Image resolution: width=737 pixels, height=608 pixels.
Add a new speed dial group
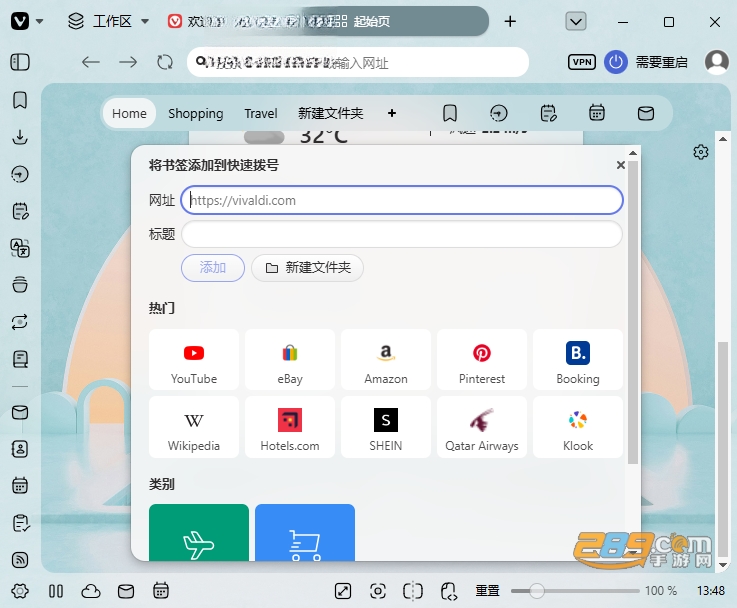coord(392,113)
